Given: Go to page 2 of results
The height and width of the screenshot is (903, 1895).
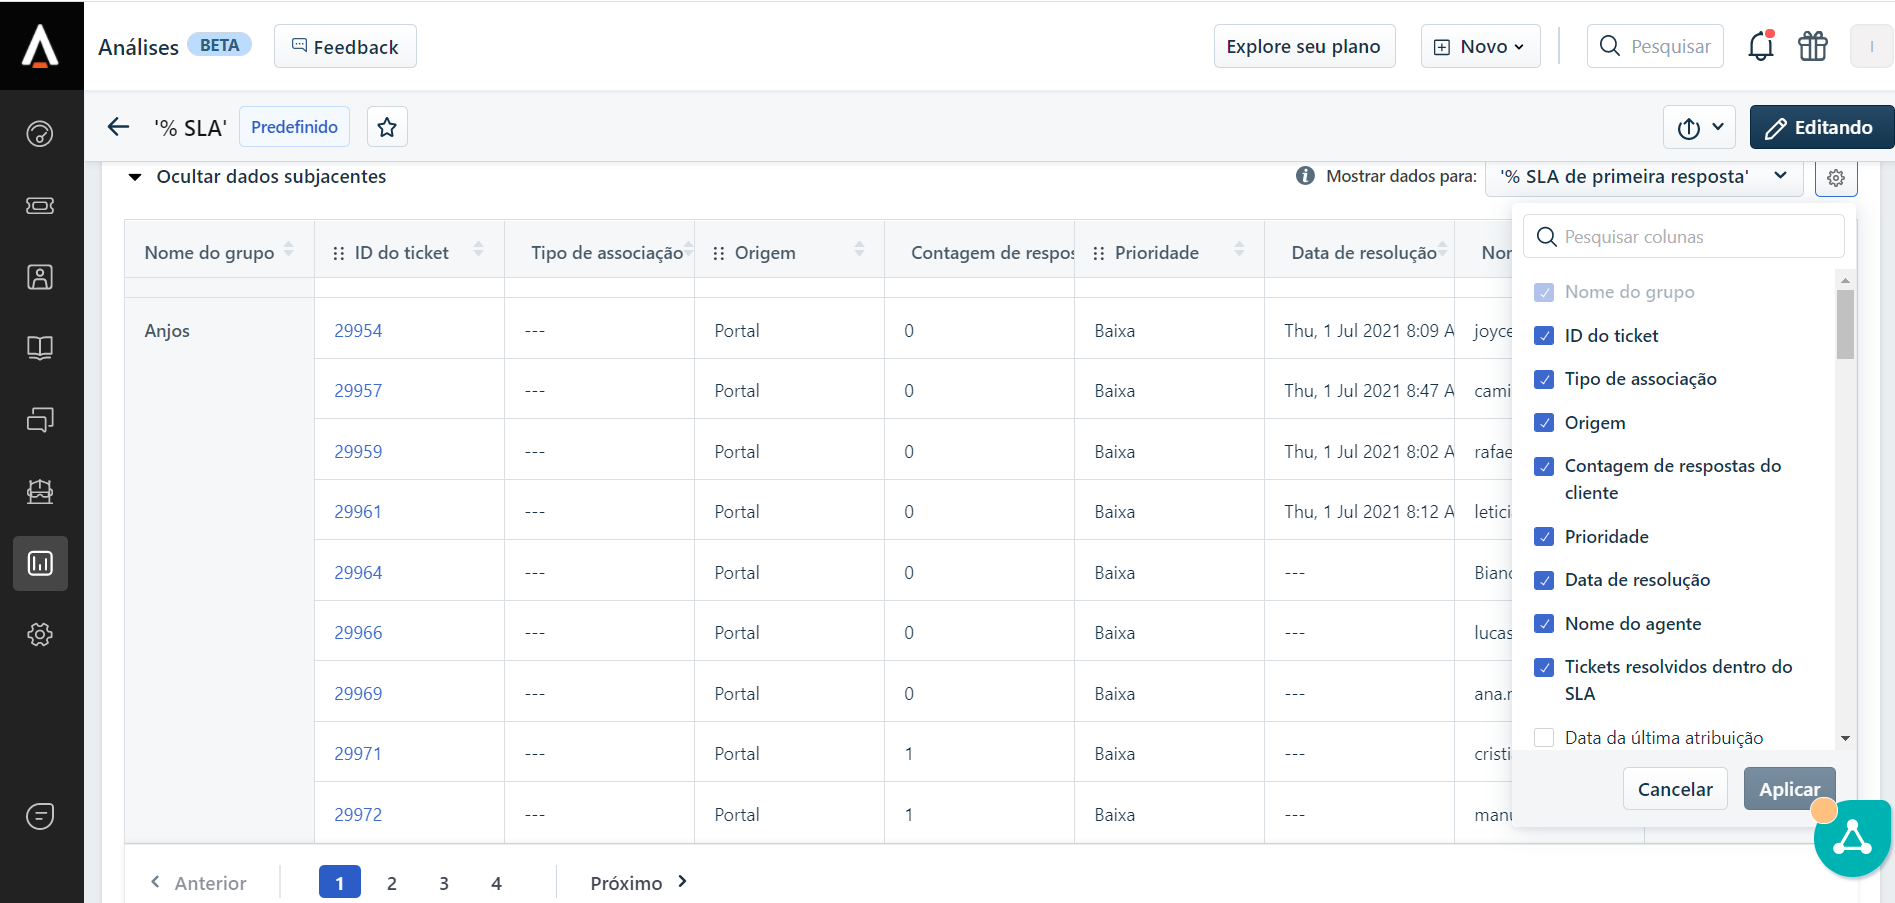Looking at the screenshot, I should coord(392,883).
